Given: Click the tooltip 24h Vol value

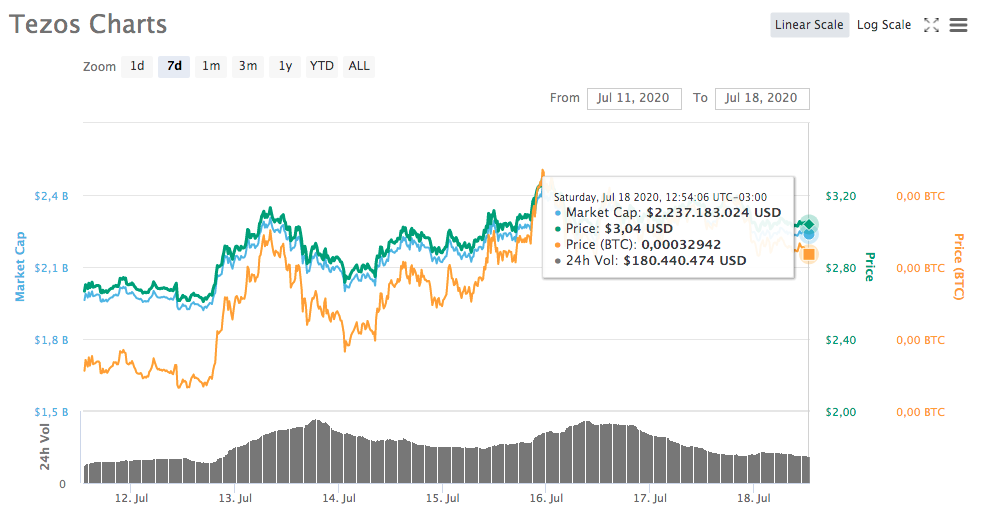Looking at the screenshot, I should click(685, 261).
